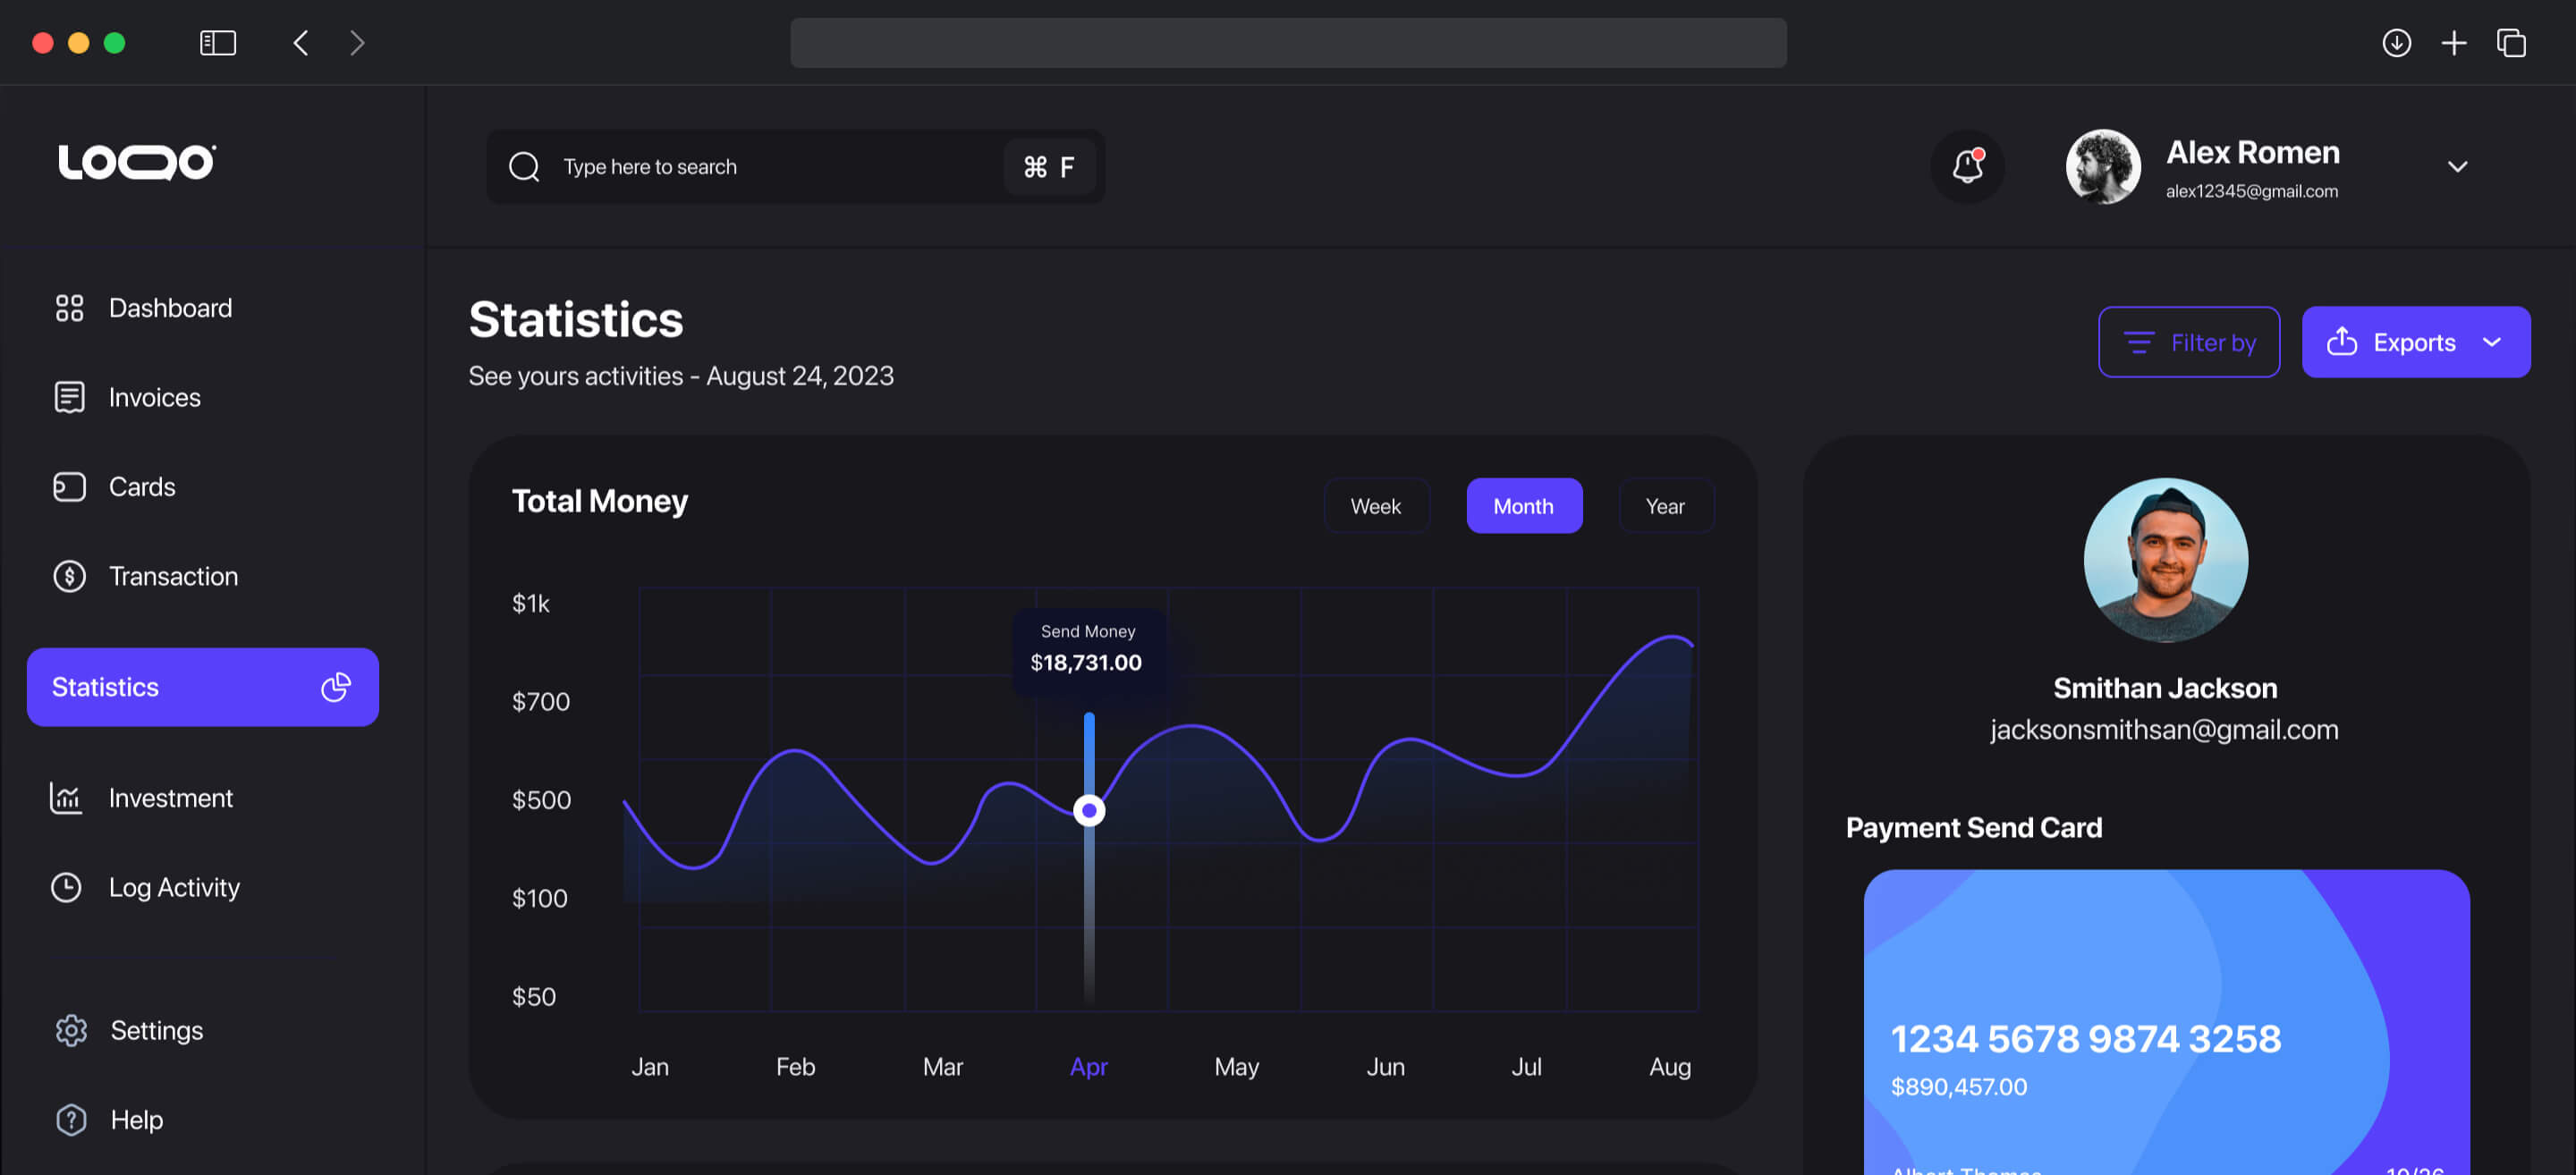Click the notification bell icon
2576x1175 pixels.
pyautogui.click(x=1967, y=166)
